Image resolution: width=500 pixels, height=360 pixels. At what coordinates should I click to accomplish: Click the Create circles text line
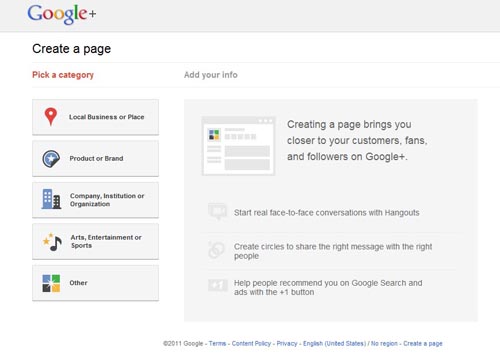pyautogui.click(x=333, y=251)
